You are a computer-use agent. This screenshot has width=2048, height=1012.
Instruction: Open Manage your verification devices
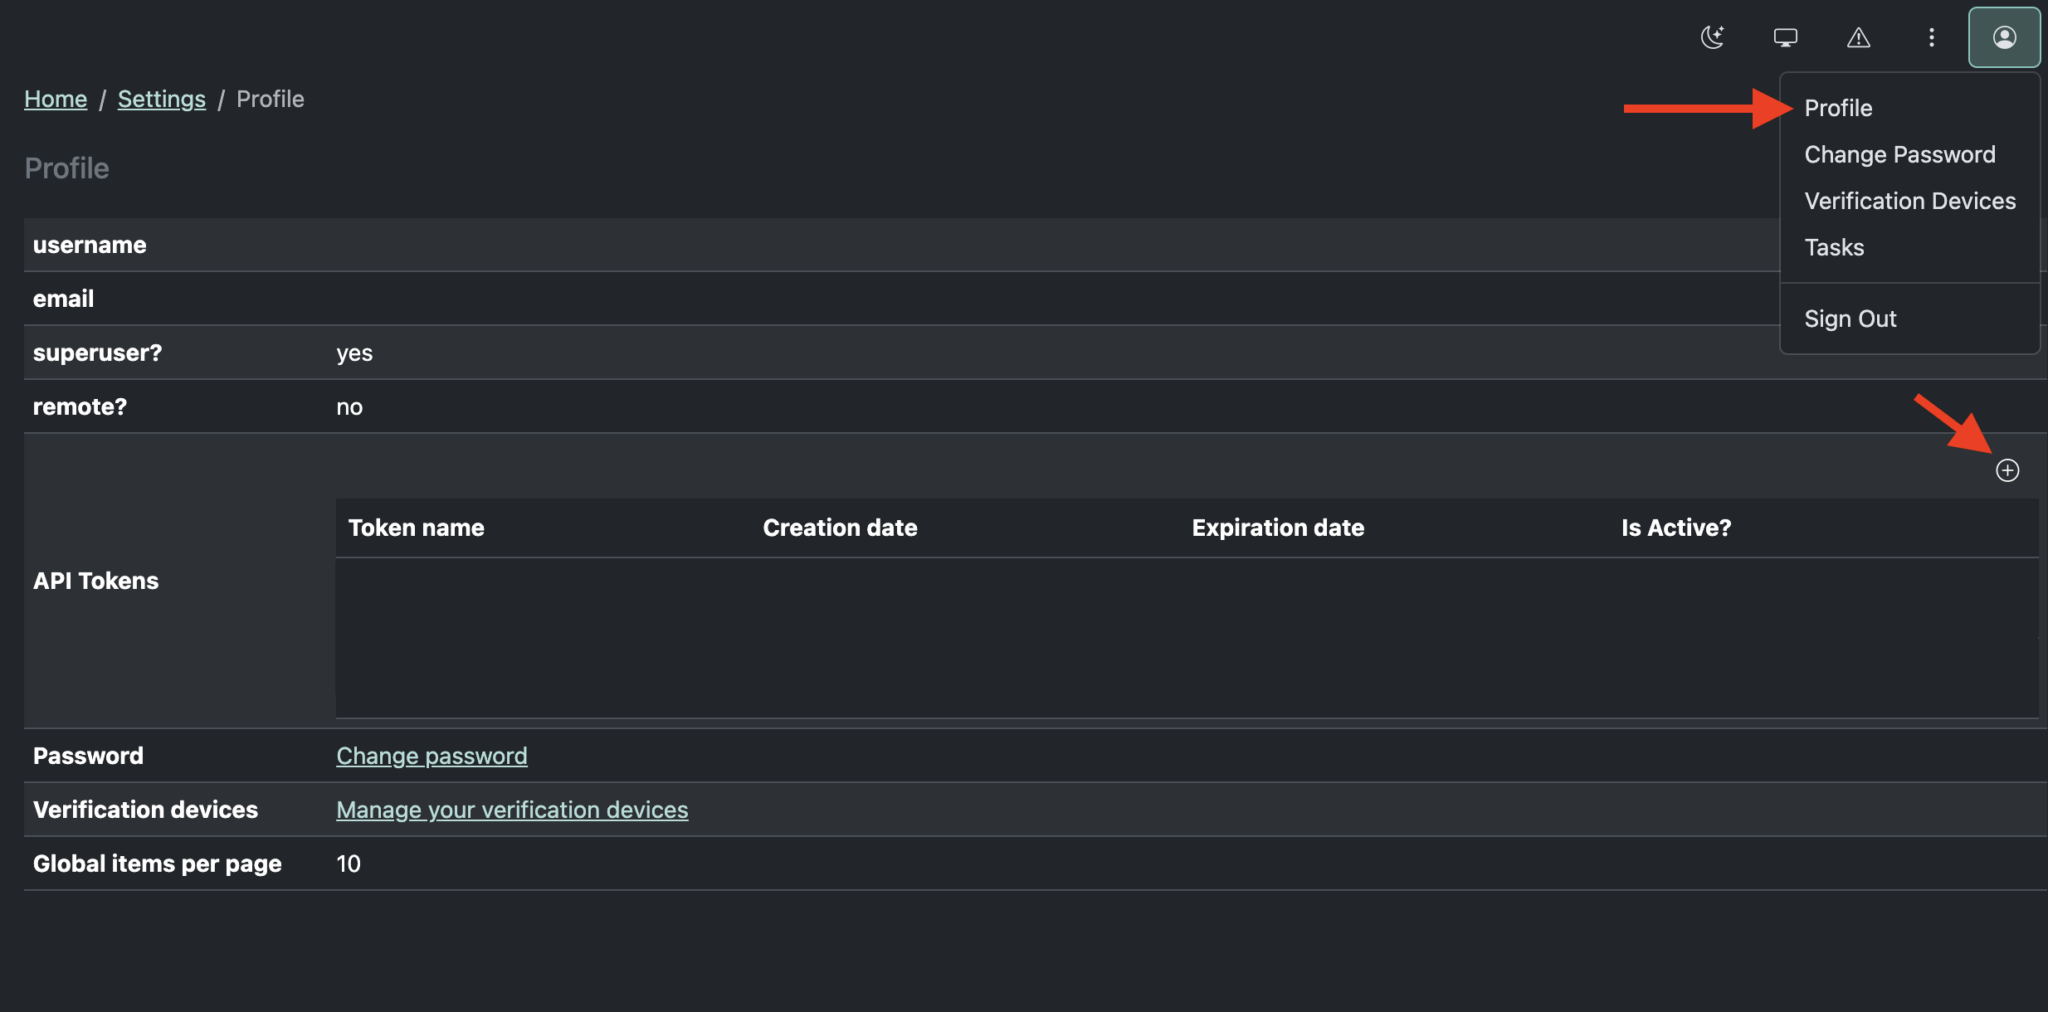(511, 809)
